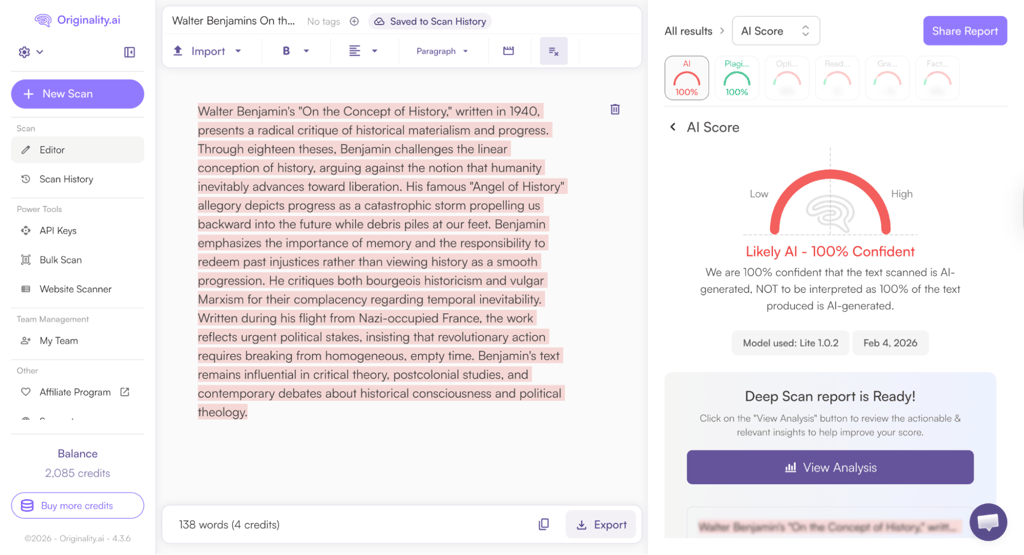Open Bulk Scan
The width and height of the screenshot is (1024, 555).
[78, 260]
